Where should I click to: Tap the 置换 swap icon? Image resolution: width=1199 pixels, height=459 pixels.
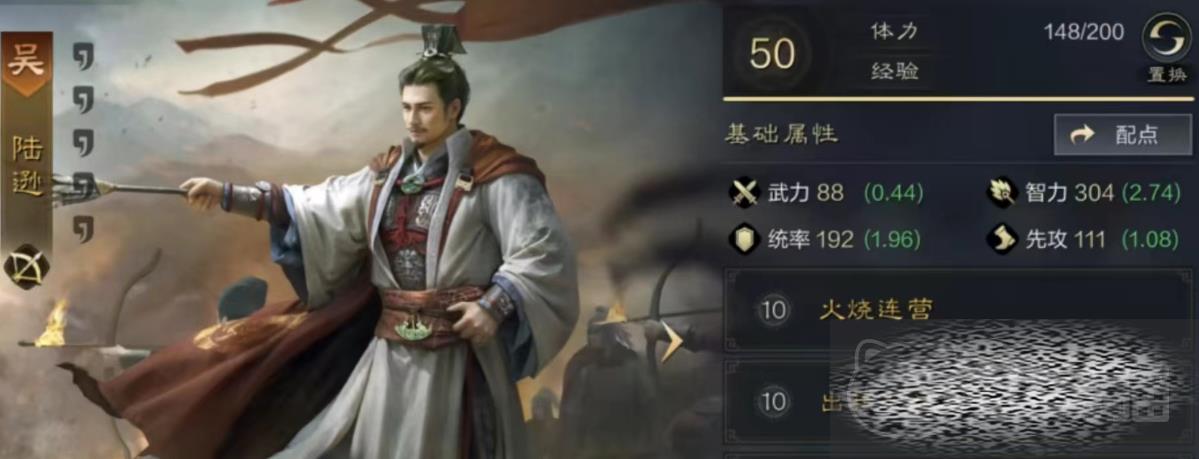coord(1166,44)
